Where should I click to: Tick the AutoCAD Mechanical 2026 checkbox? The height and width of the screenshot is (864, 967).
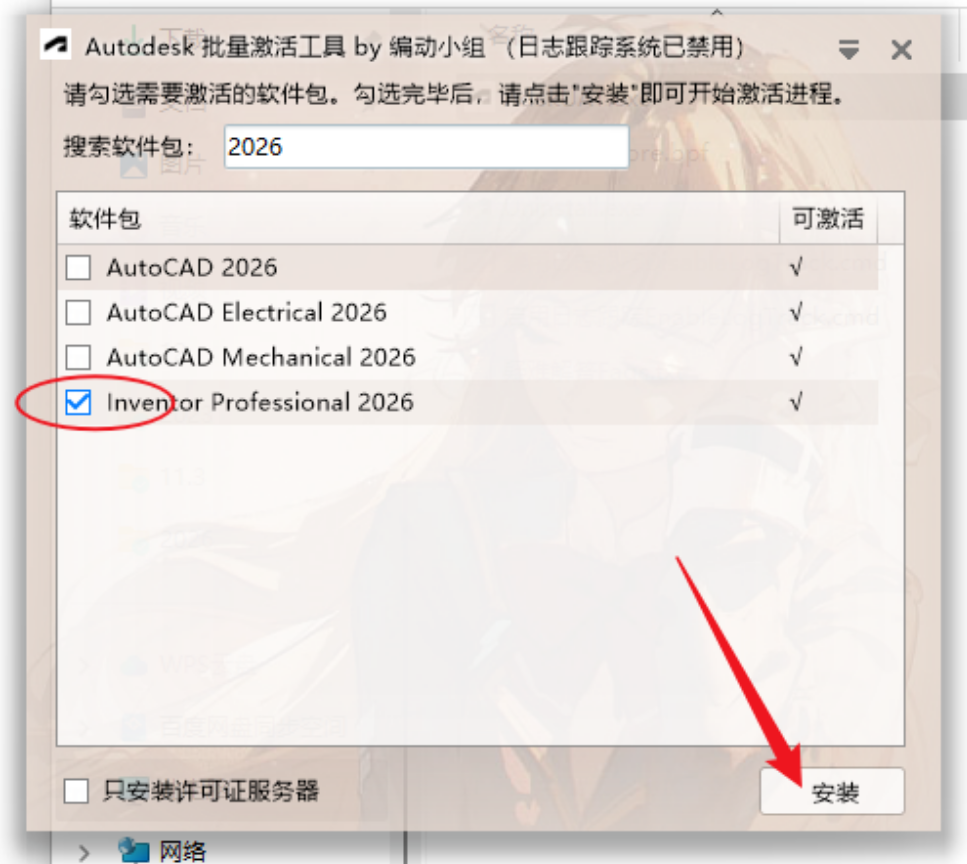click(78, 357)
